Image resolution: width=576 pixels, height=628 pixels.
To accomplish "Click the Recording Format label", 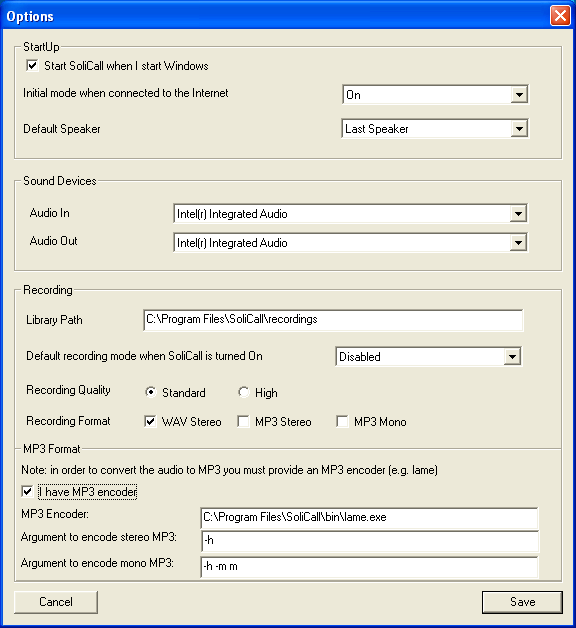I will pyautogui.click(x=68, y=421).
